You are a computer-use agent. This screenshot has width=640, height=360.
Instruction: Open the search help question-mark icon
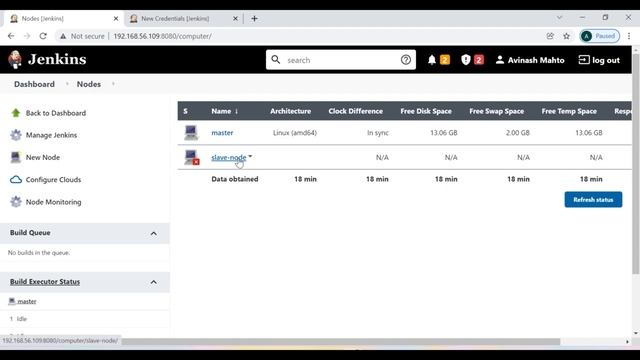click(405, 60)
